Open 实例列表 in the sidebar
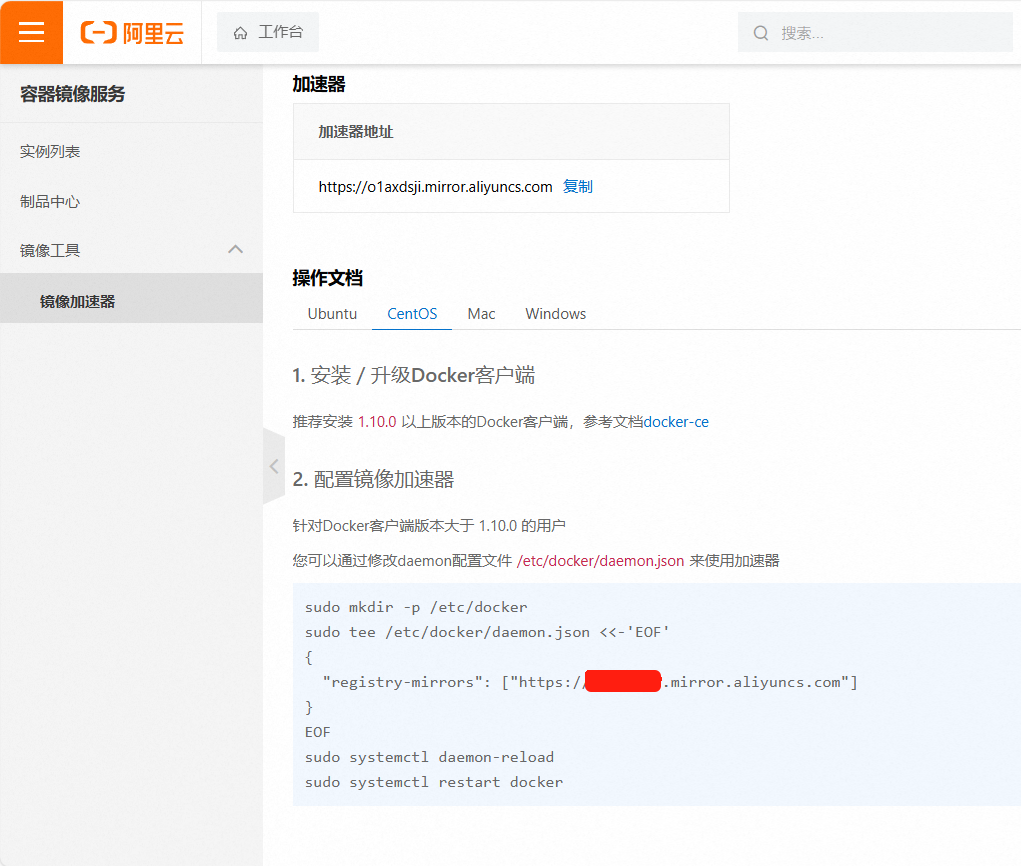1021x866 pixels. pyautogui.click(x=132, y=152)
